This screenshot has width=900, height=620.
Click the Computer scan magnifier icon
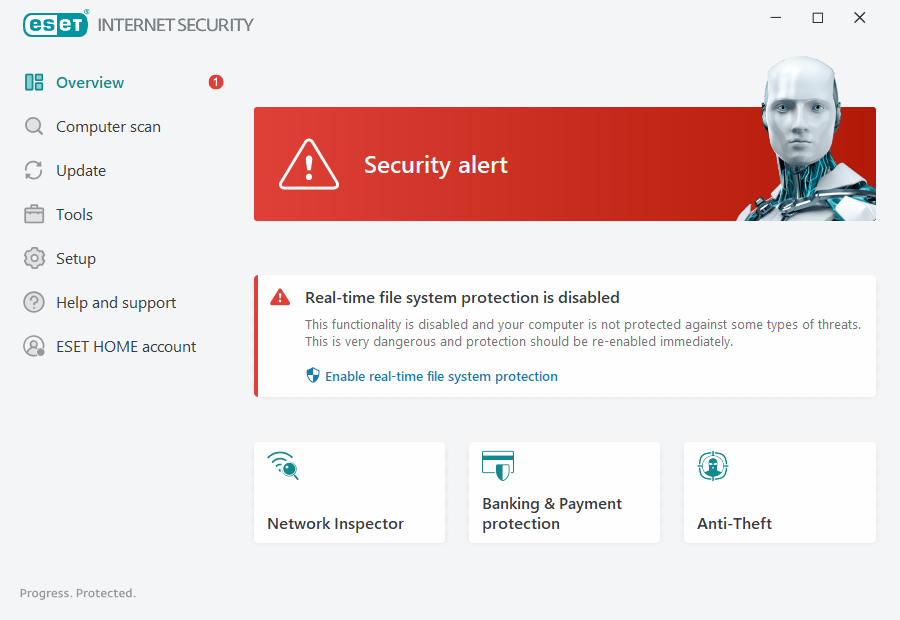tap(34, 127)
